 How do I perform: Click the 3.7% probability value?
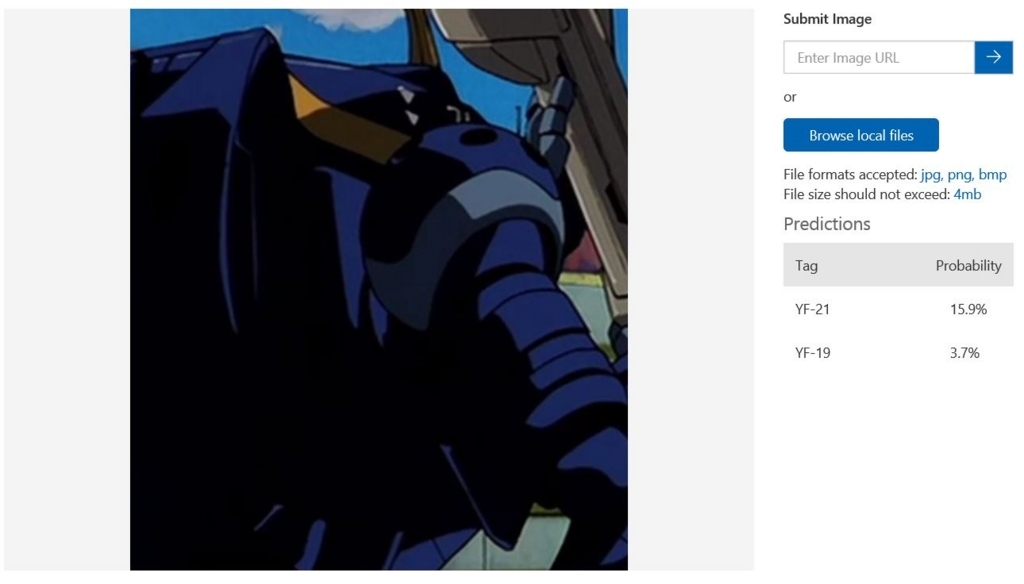click(965, 353)
